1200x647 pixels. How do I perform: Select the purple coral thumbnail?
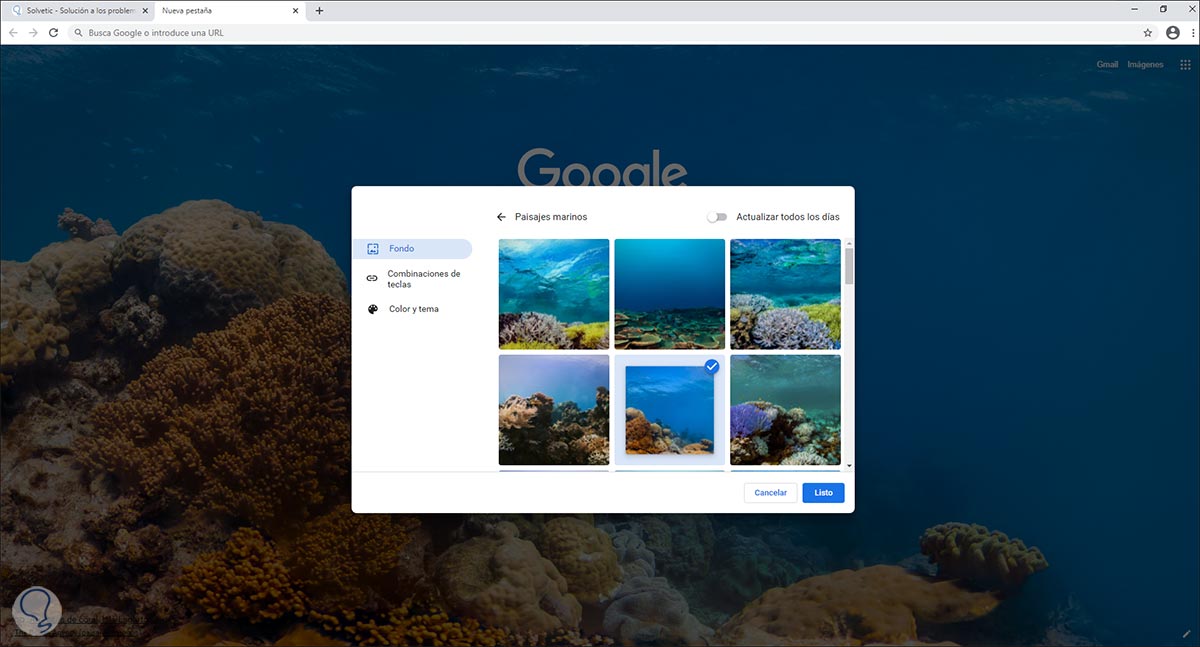(785, 410)
